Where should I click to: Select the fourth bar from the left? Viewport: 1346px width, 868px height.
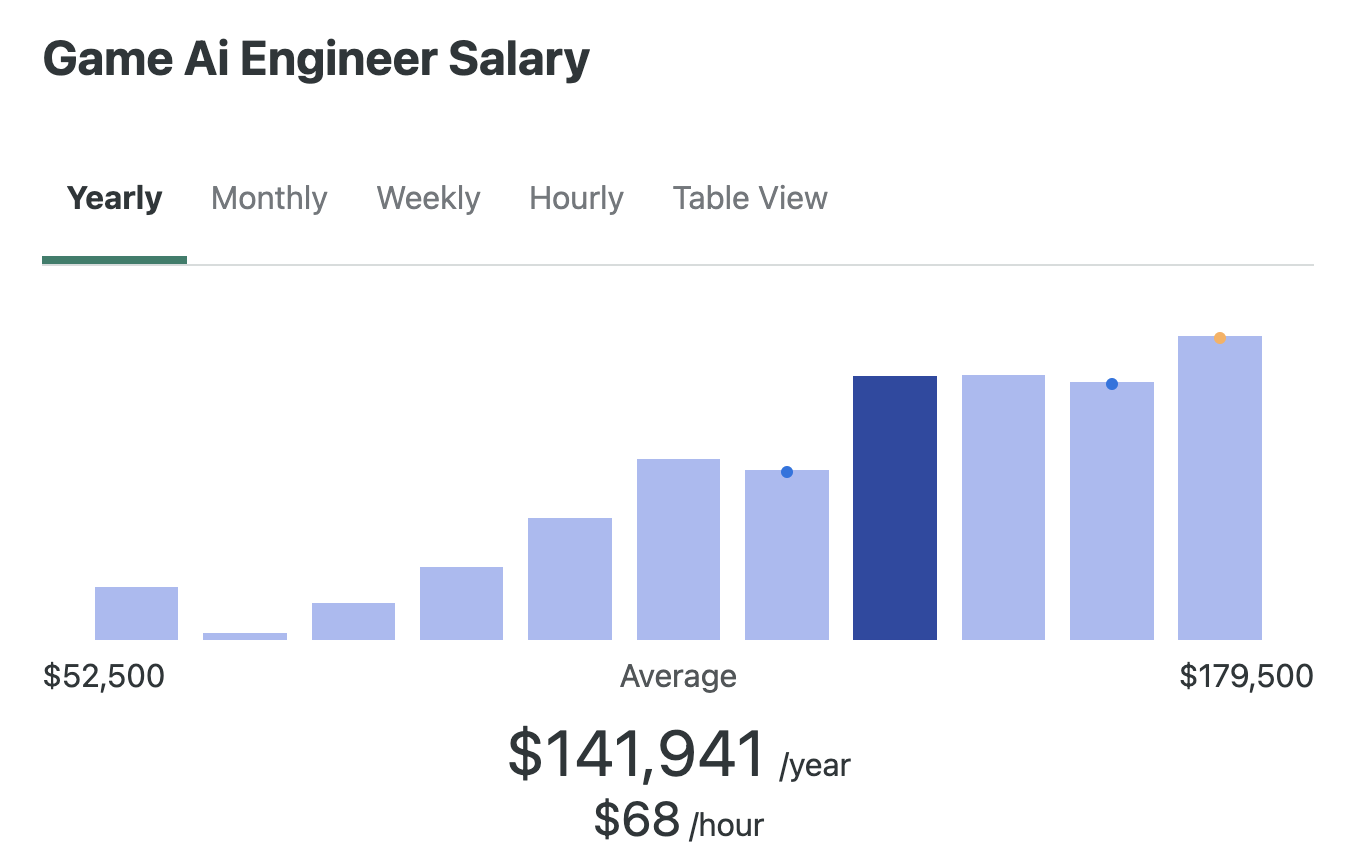pos(461,603)
